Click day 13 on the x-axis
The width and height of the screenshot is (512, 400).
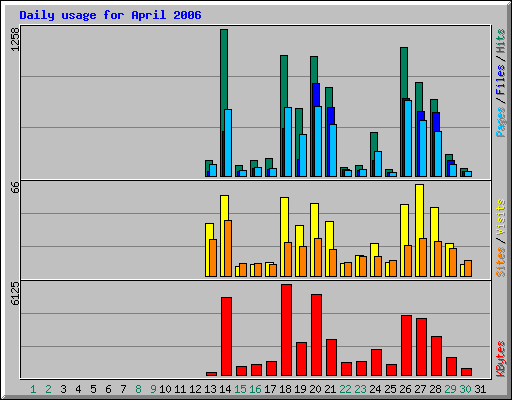tap(210, 389)
